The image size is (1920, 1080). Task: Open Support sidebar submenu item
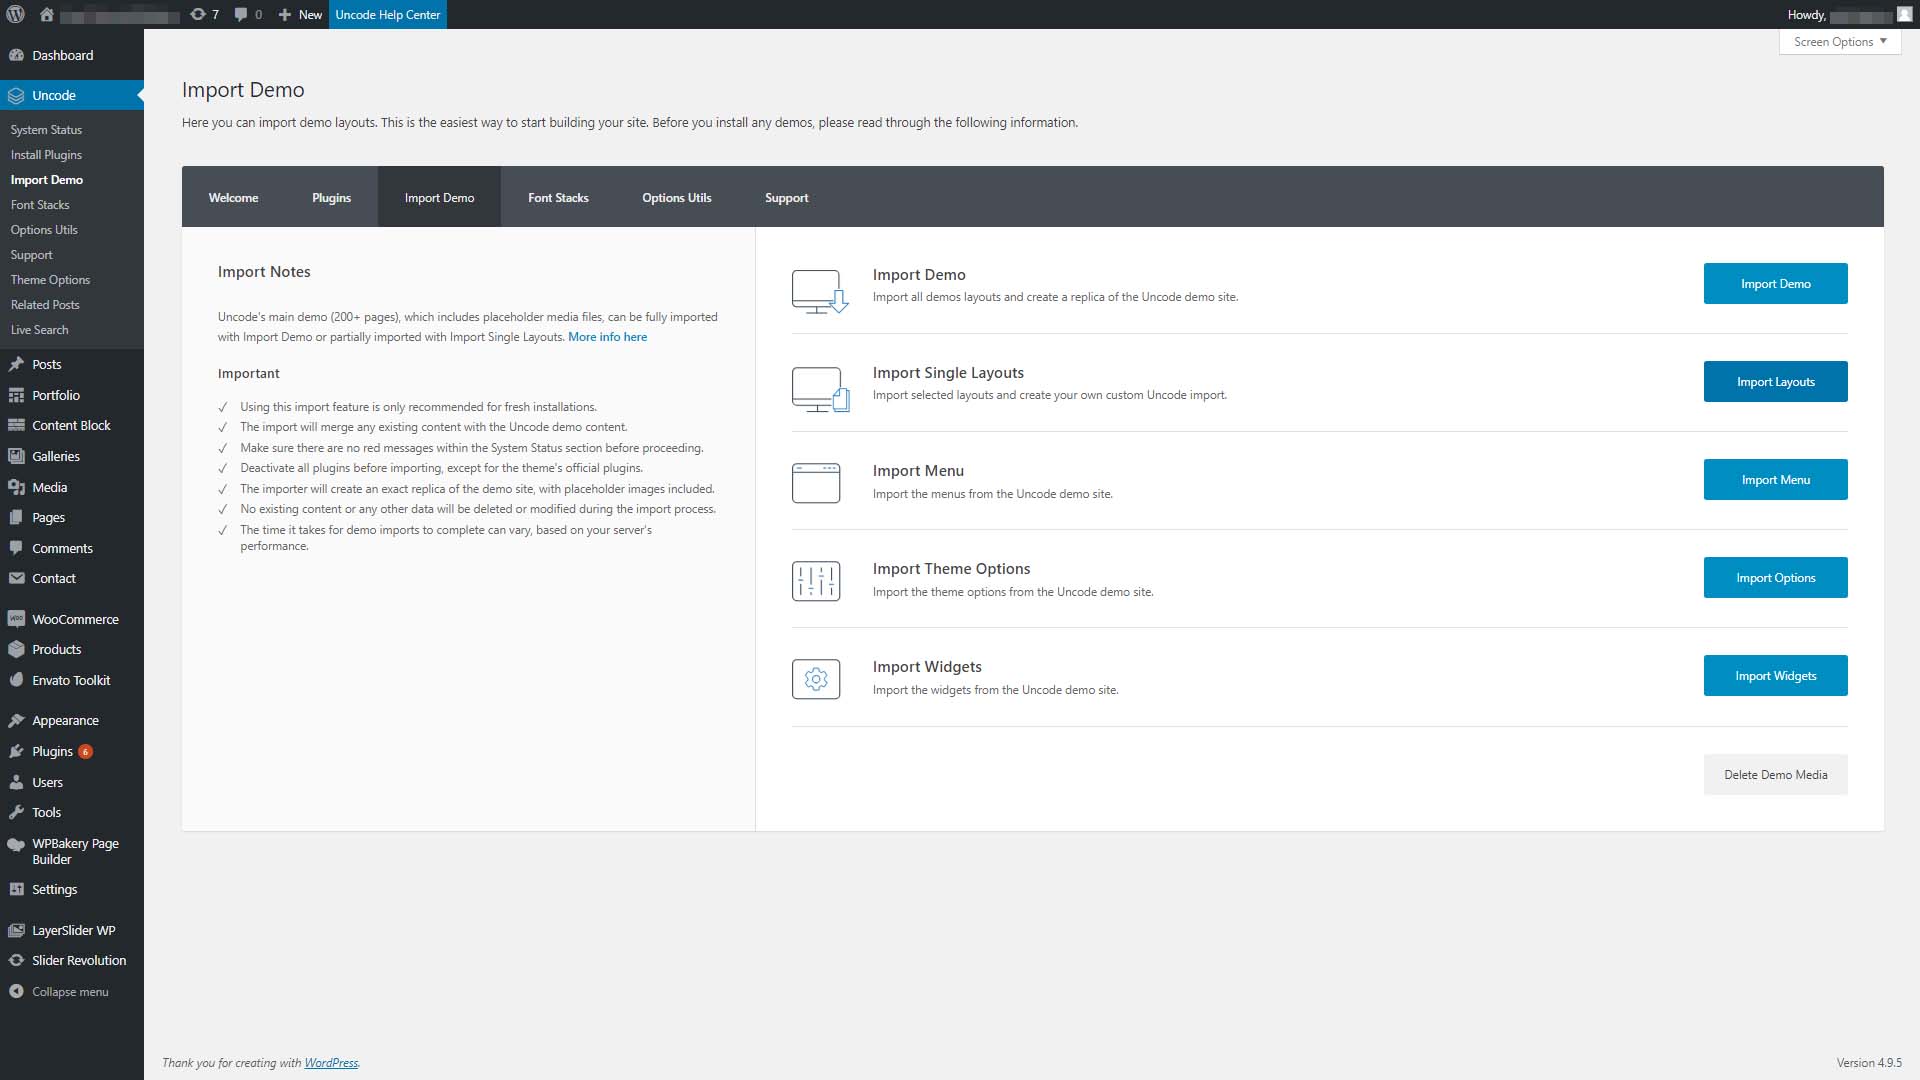tap(31, 255)
